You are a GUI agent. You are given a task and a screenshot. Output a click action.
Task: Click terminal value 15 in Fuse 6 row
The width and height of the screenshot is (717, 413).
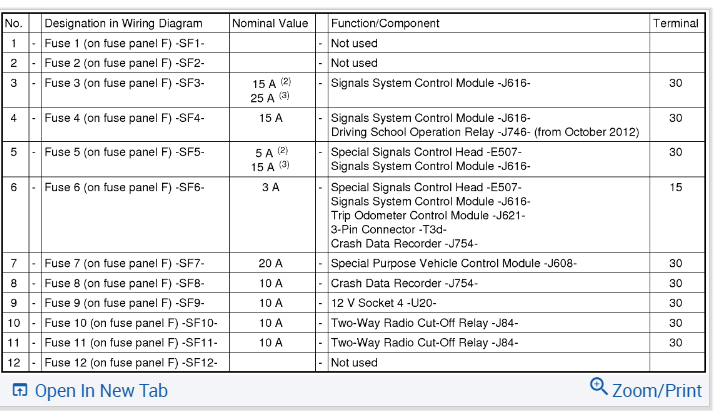point(676,187)
